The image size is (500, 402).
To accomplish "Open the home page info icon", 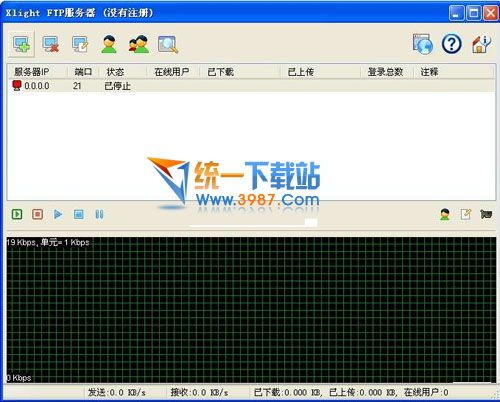I will (x=481, y=44).
